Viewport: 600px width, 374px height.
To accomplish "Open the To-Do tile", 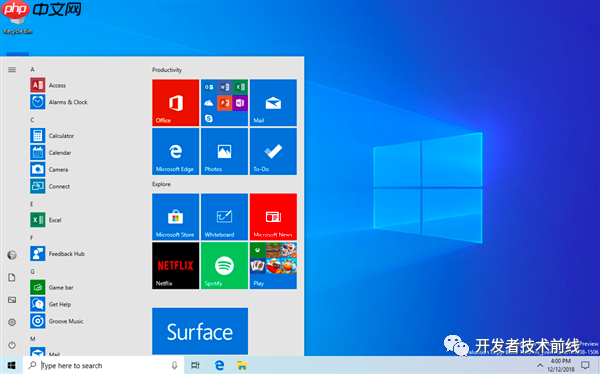I will (x=273, y=151).
